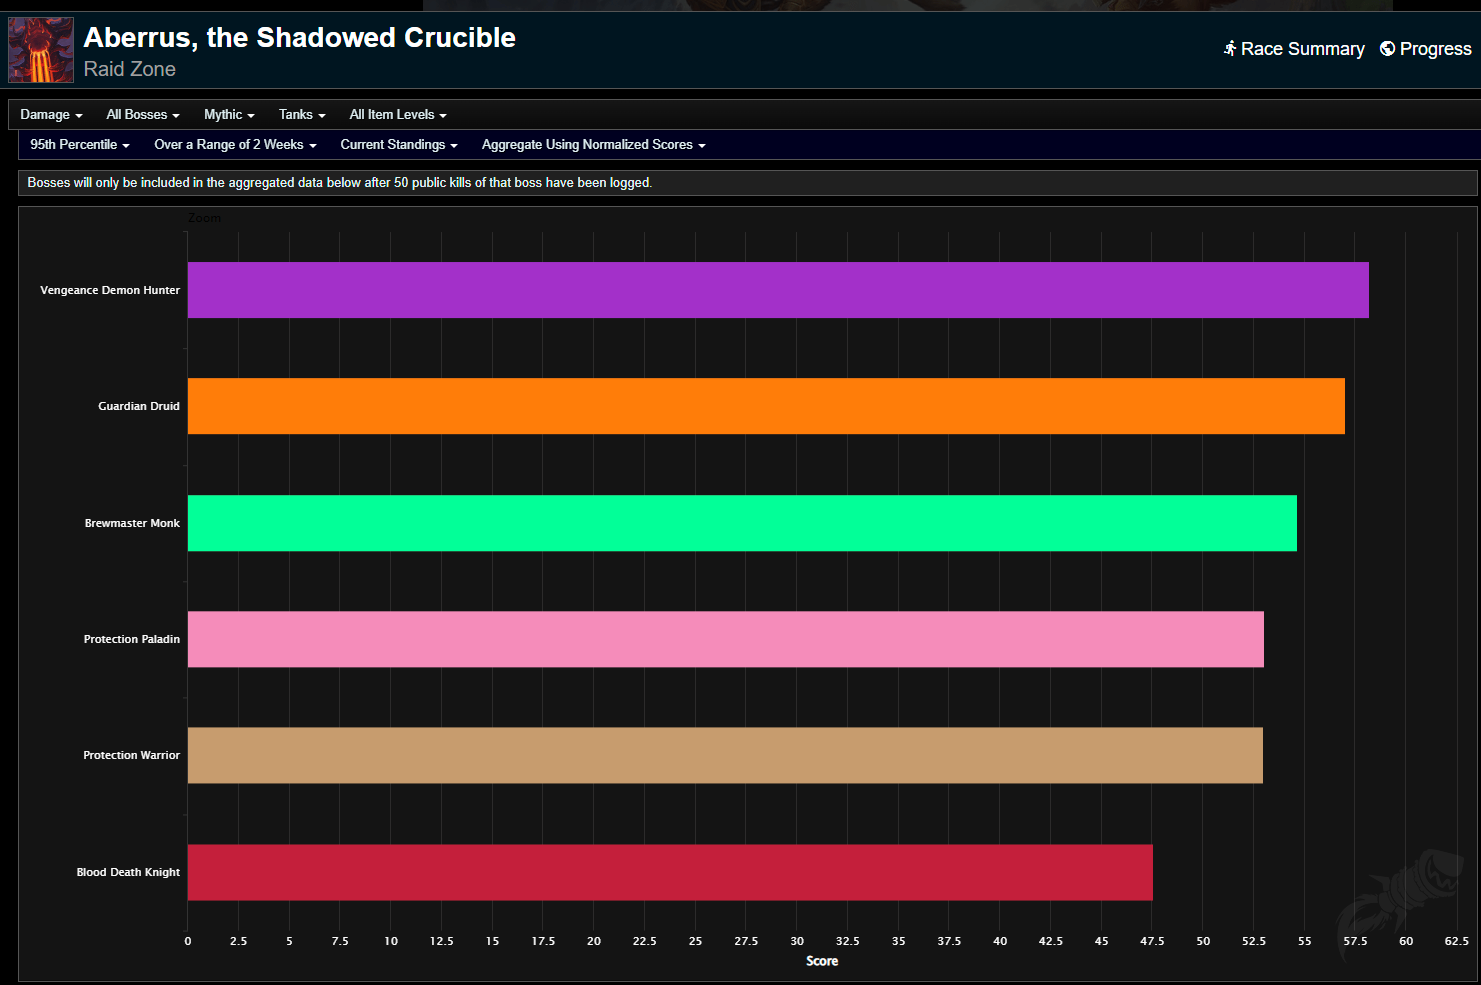Click the Protection Paladin axis label

click(x=132, y=639)
